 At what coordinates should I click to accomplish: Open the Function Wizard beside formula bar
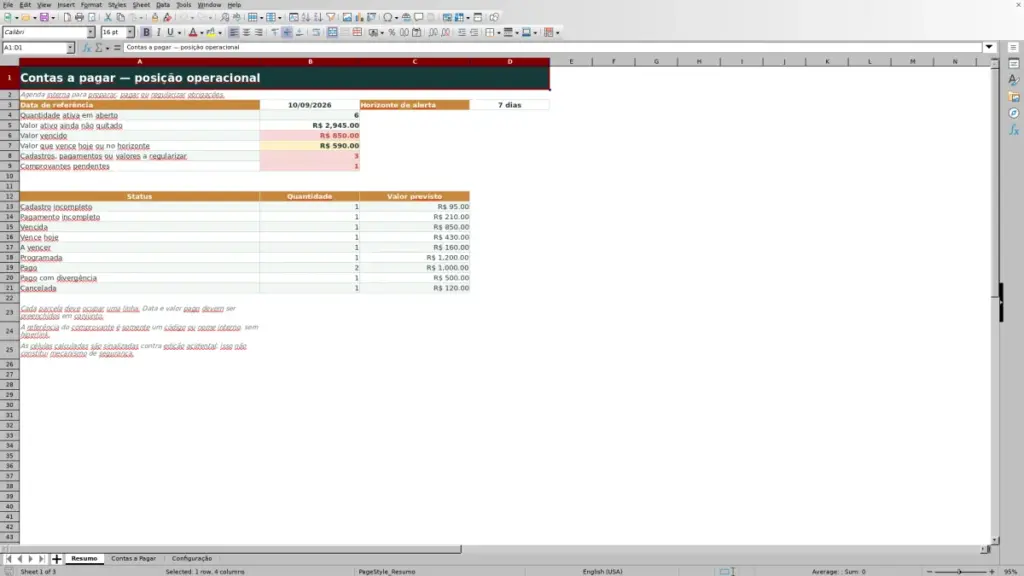[x=87, y=48]
